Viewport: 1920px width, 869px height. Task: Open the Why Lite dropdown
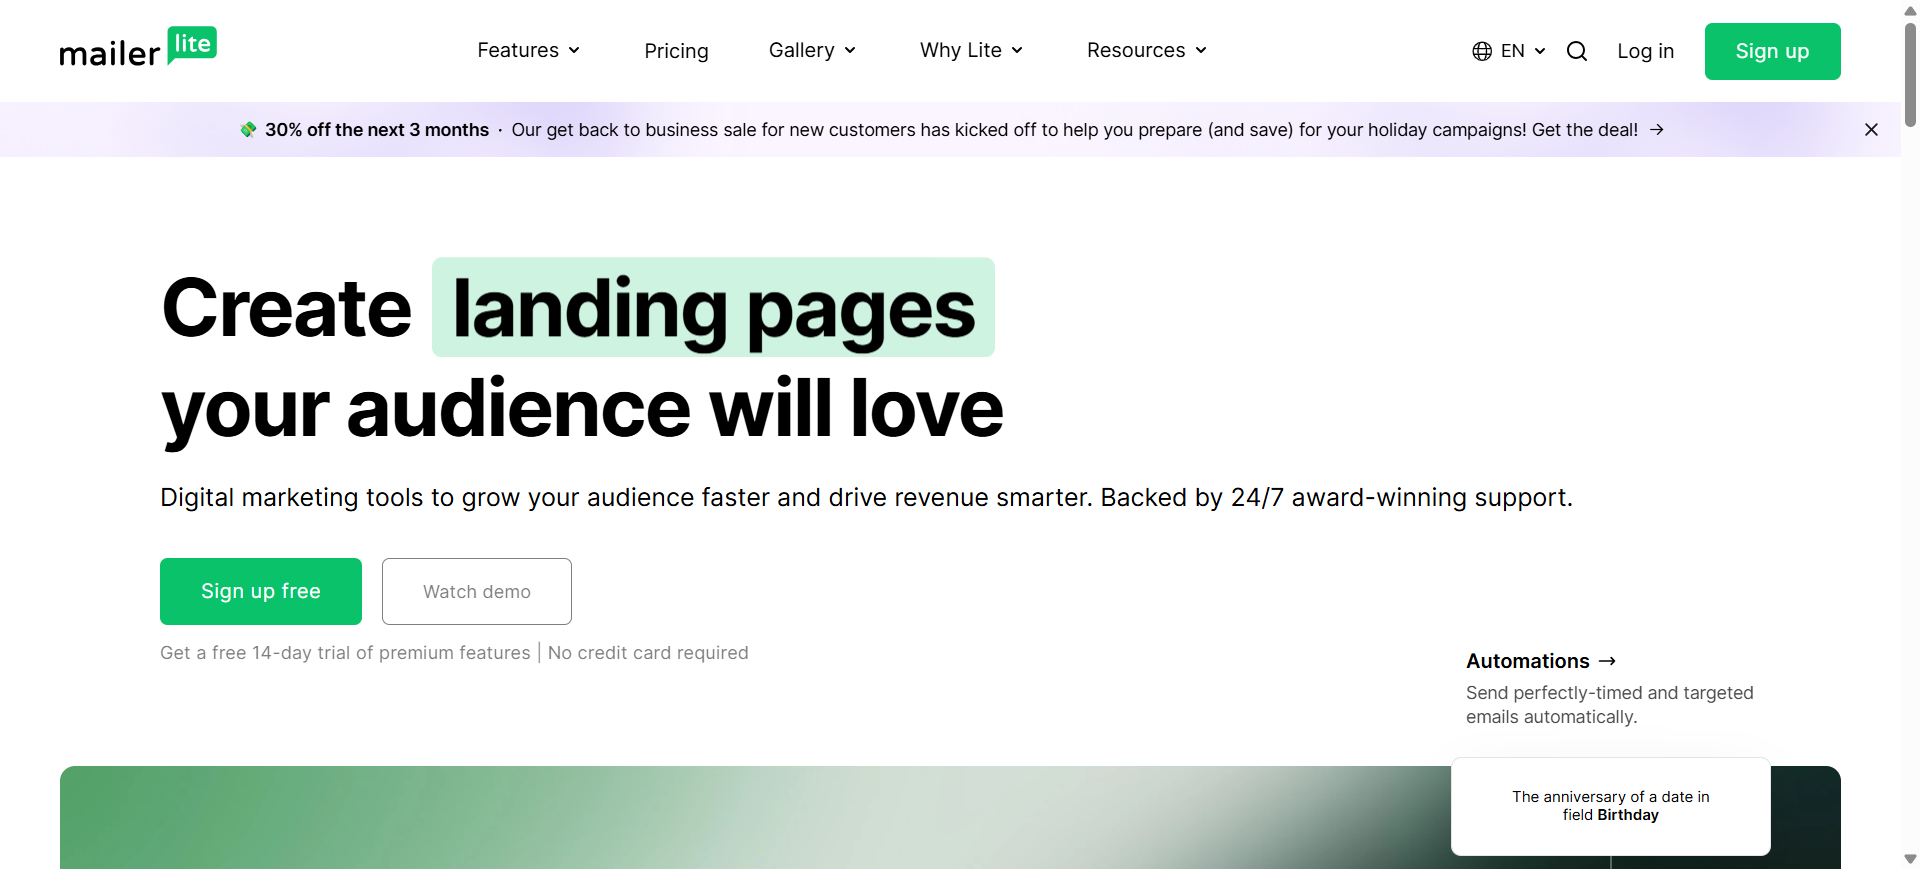click(971, 51)
